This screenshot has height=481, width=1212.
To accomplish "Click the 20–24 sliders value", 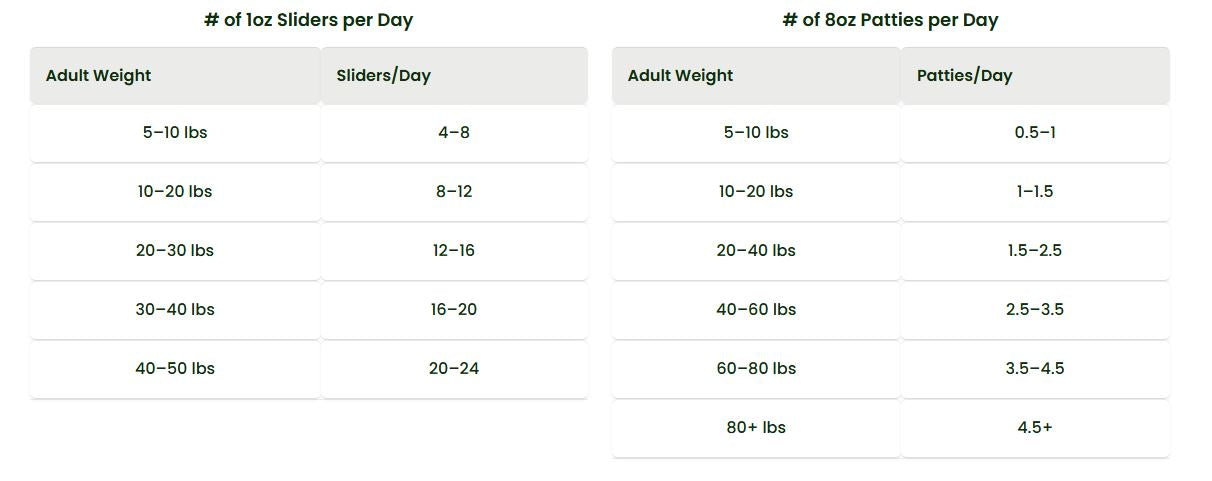I will click(x=454, y=368).
